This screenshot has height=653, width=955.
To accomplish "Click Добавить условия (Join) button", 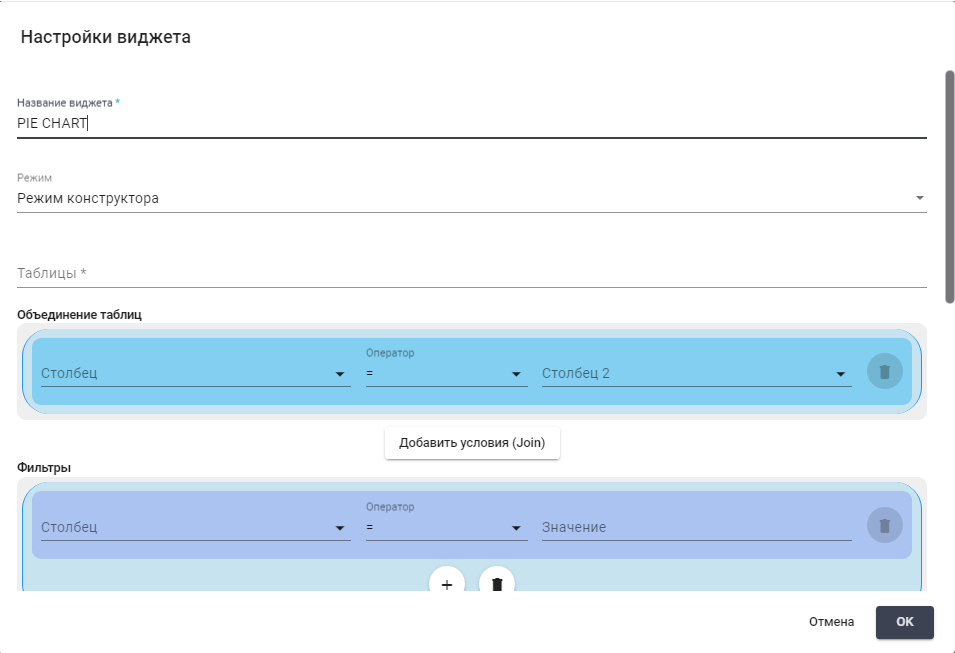I will pyautogui.click(x=472, y=443).
